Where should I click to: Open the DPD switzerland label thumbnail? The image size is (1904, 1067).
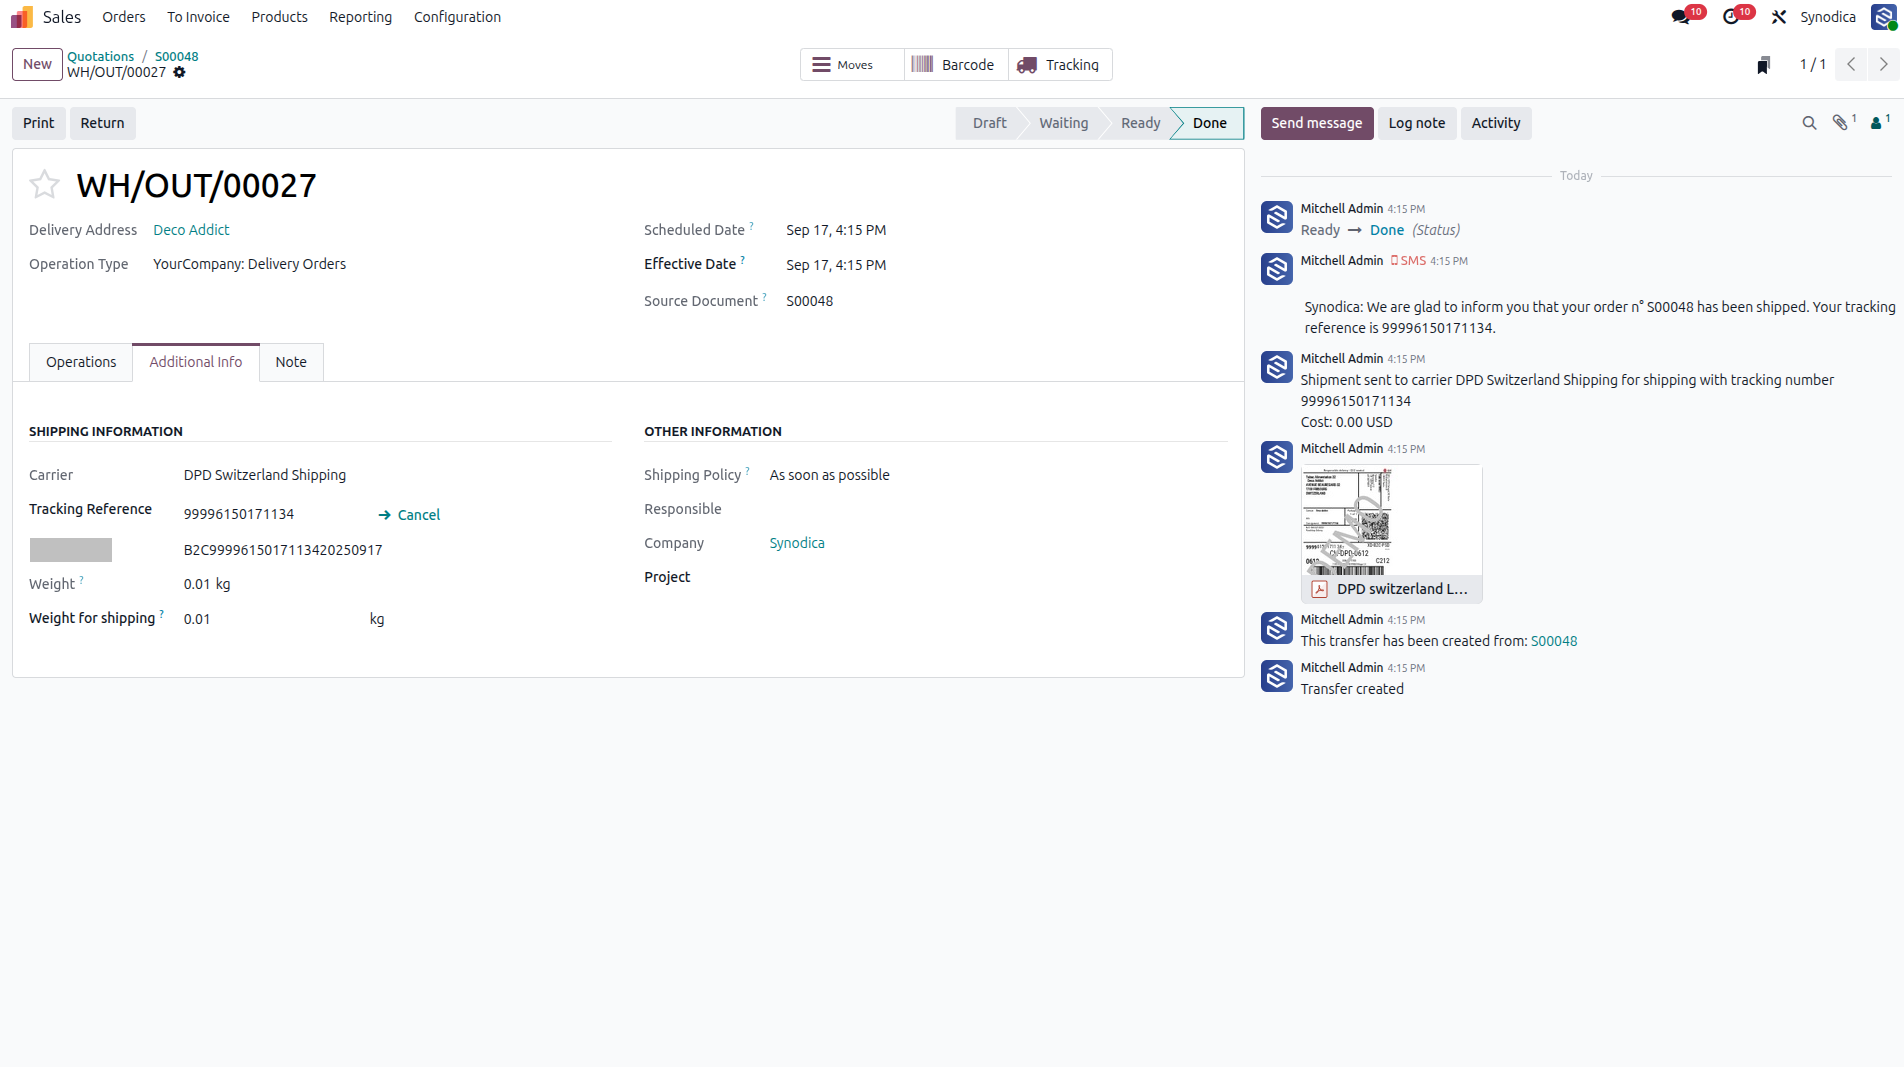1391,520
